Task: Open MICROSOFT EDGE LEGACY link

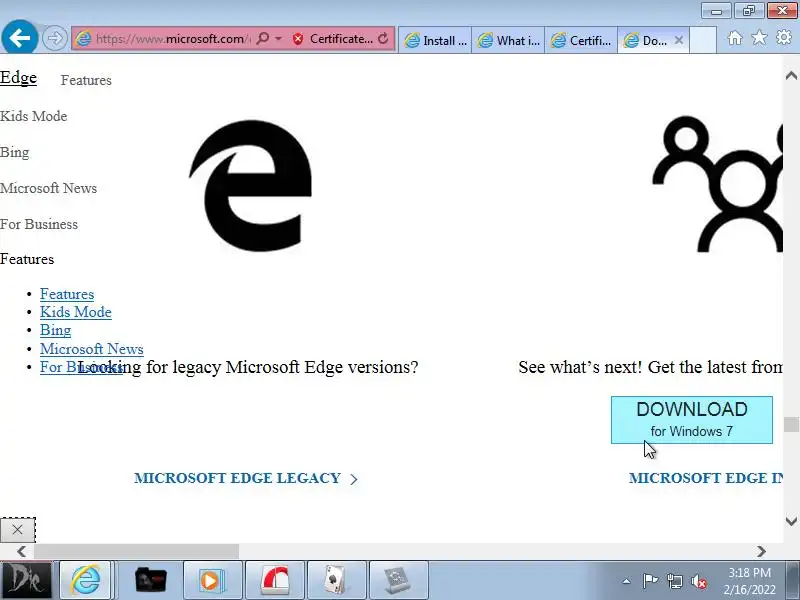Action: point(238,478)
